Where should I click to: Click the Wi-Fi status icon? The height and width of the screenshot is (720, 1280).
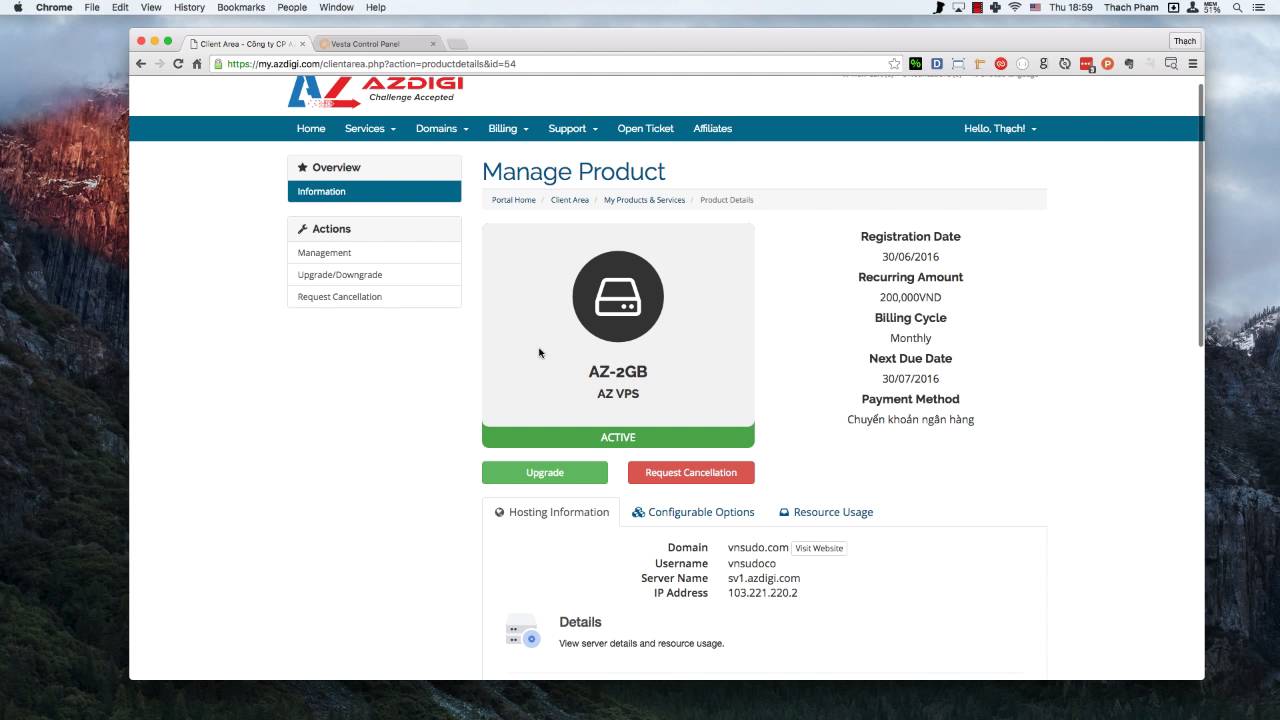click(x=1015, y=7)
